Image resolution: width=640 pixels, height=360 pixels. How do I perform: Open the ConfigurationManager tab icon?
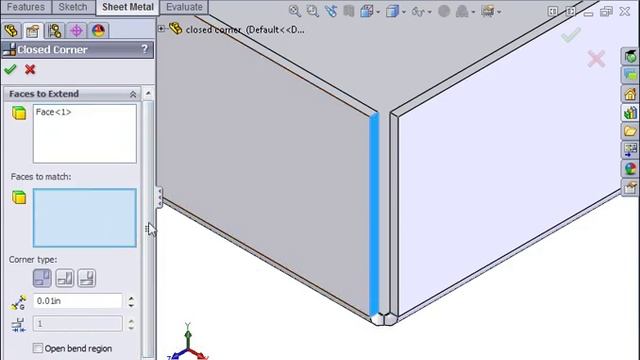coord(54,31)
